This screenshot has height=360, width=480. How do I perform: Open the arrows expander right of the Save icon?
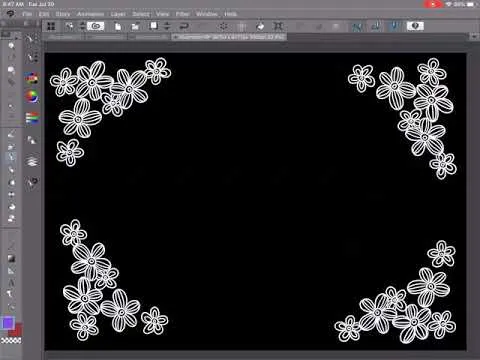[167, 26]
